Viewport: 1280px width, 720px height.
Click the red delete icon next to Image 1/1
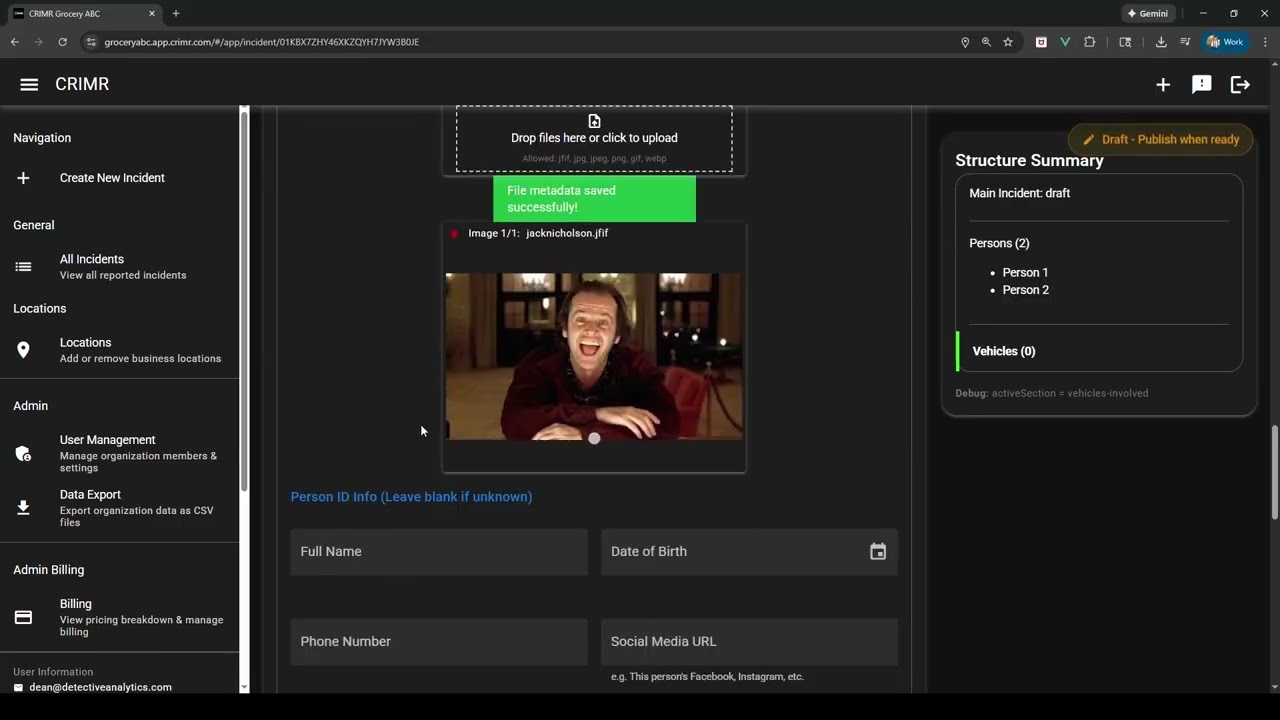(x=454, y=234)
